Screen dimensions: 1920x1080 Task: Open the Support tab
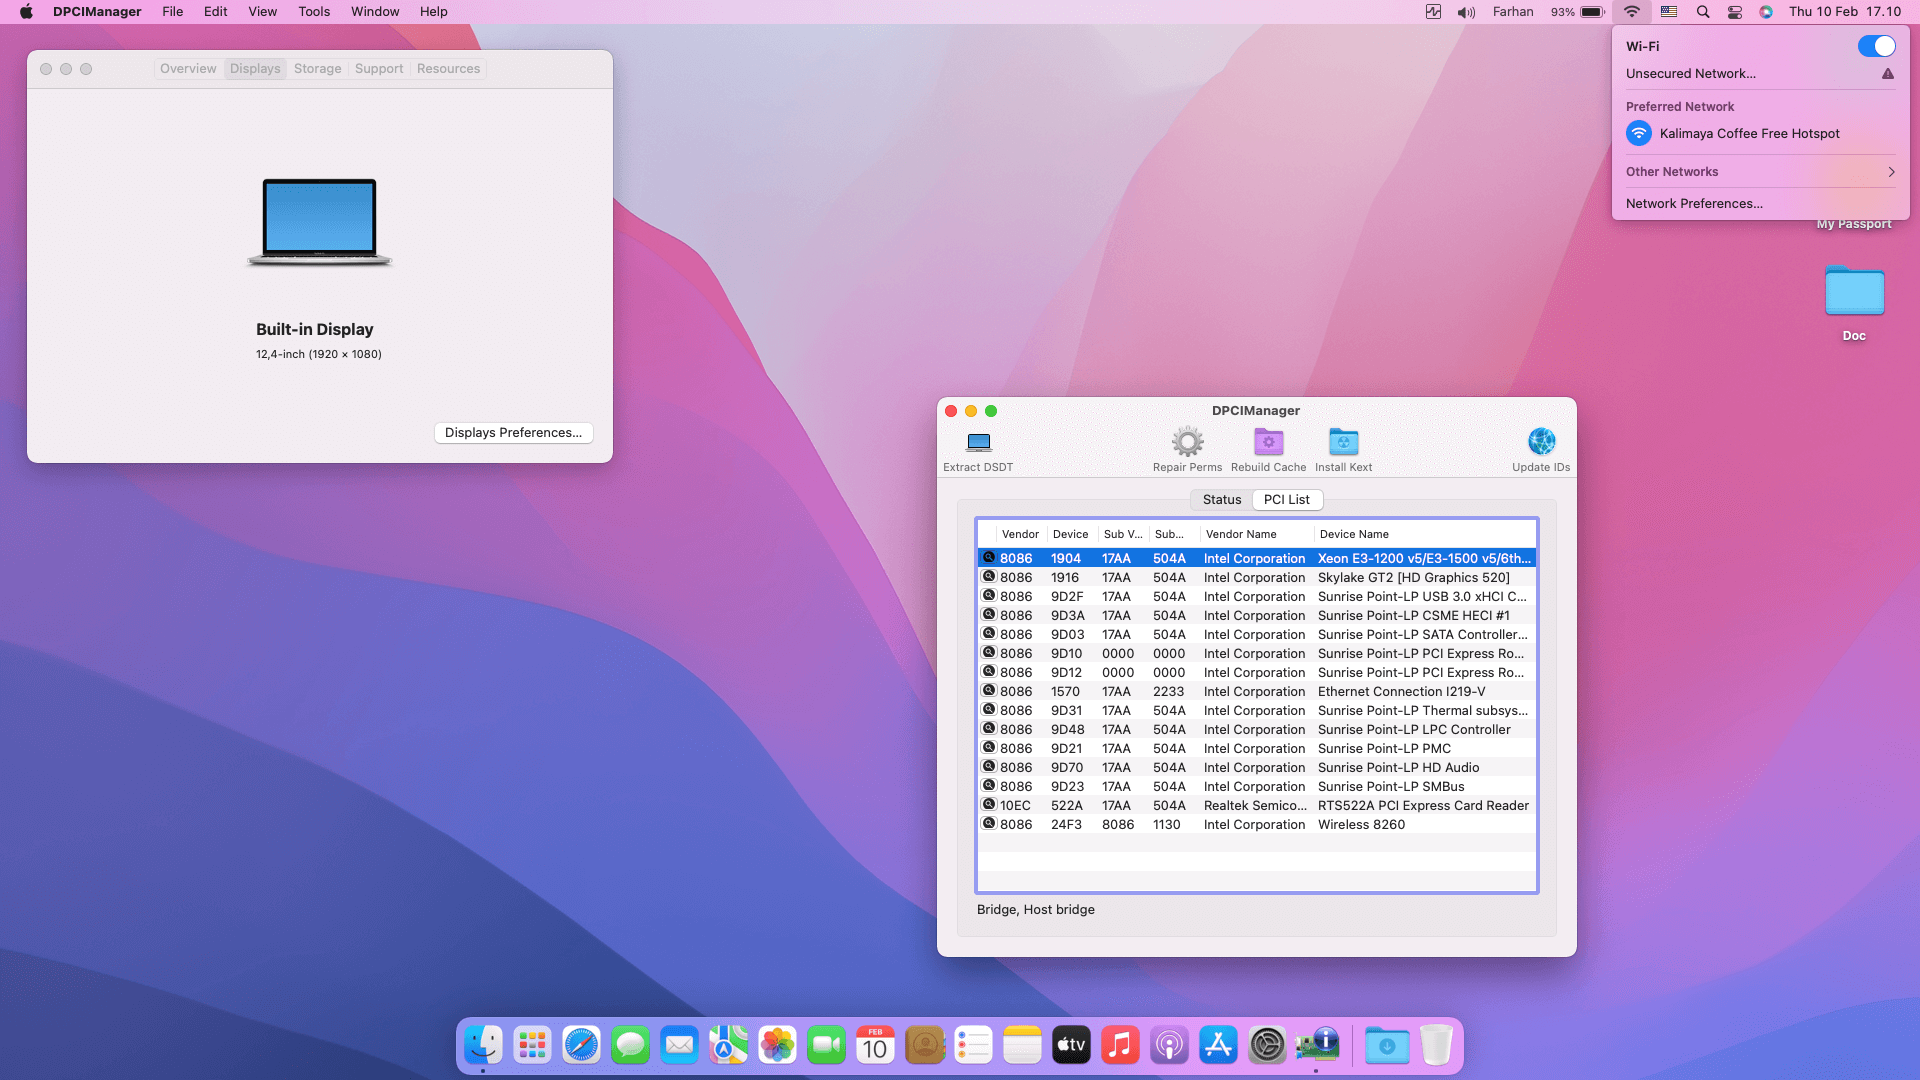(x=379, y=69)
